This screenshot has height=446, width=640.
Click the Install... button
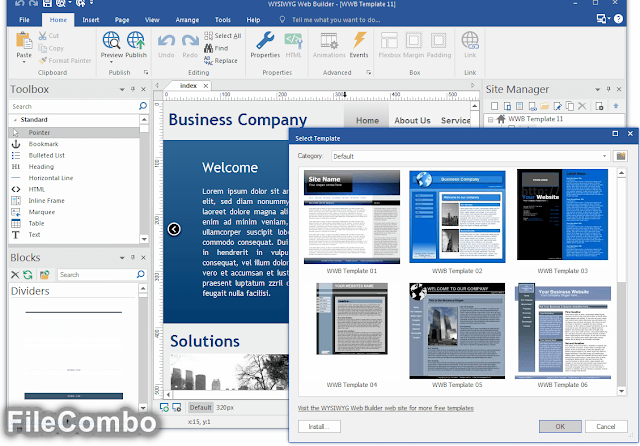pos(319,426)
